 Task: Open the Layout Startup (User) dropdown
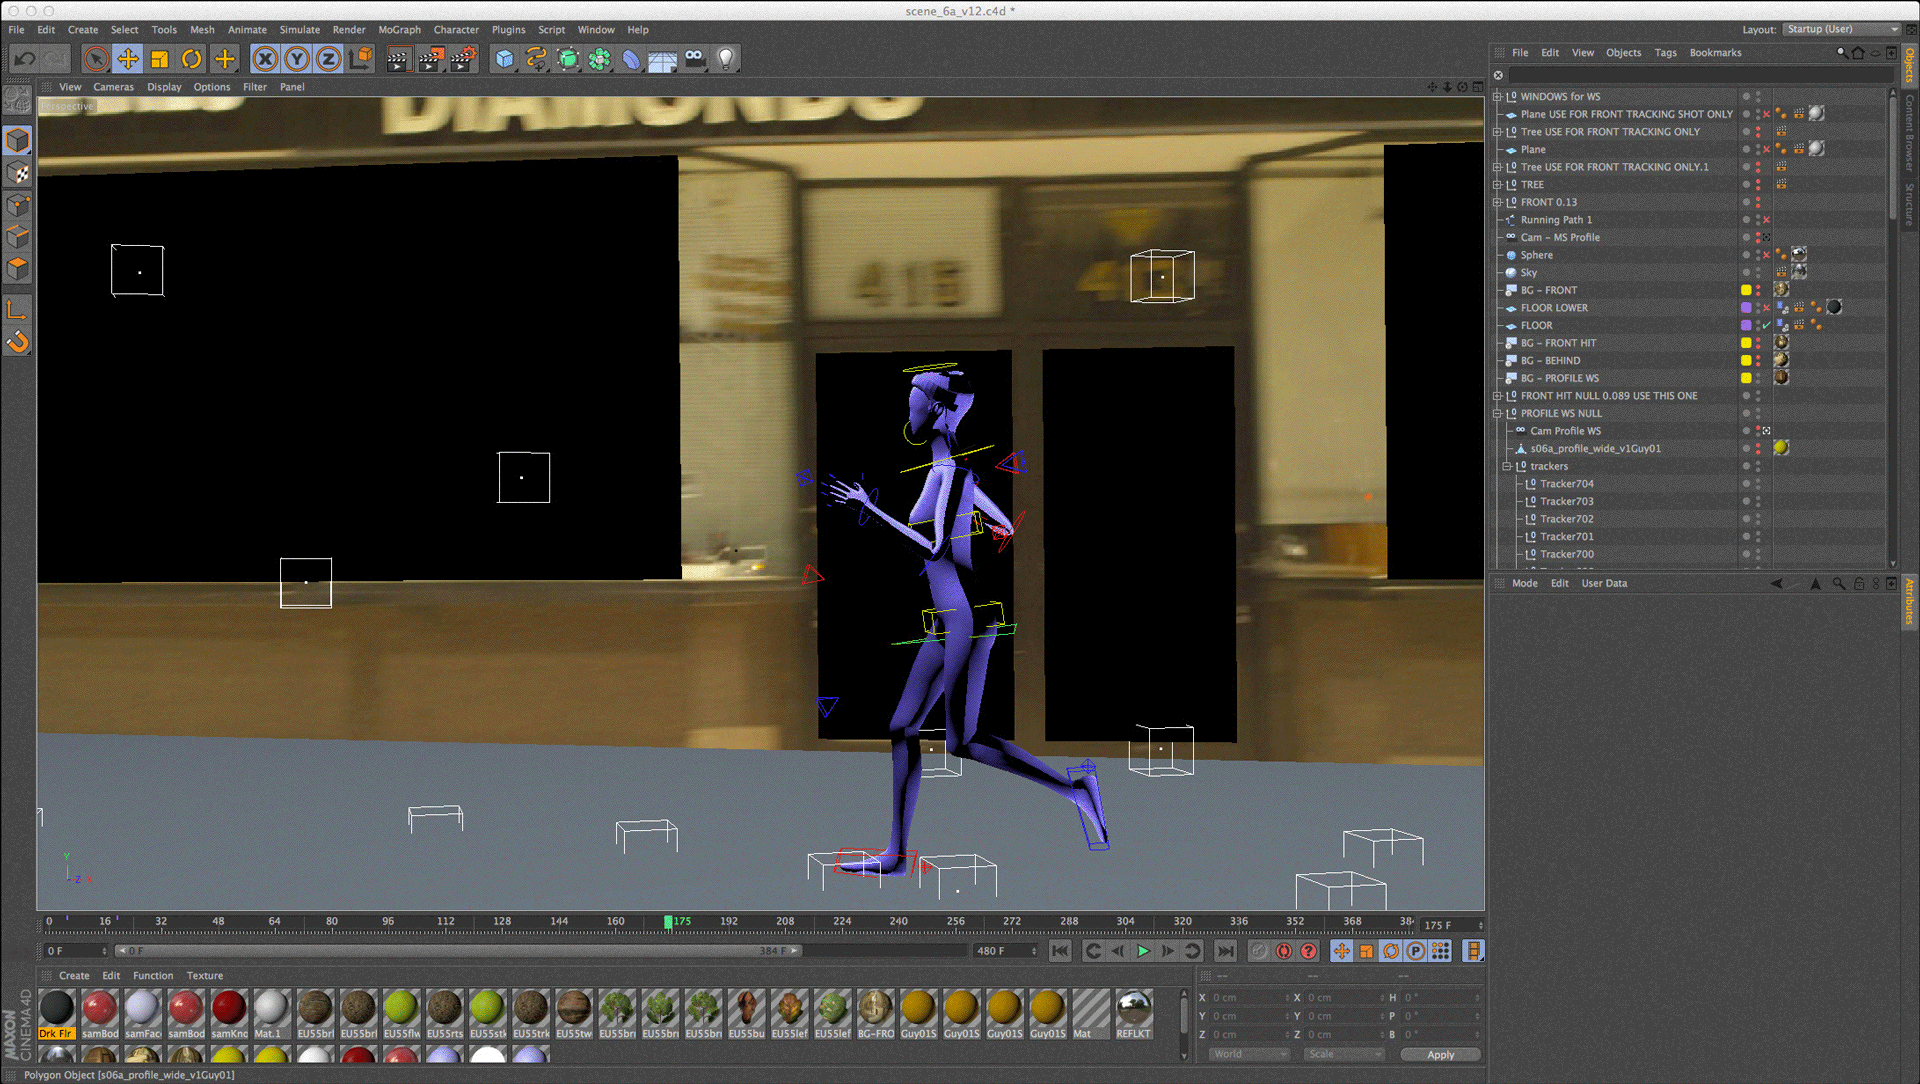[x=1840, y=29]
